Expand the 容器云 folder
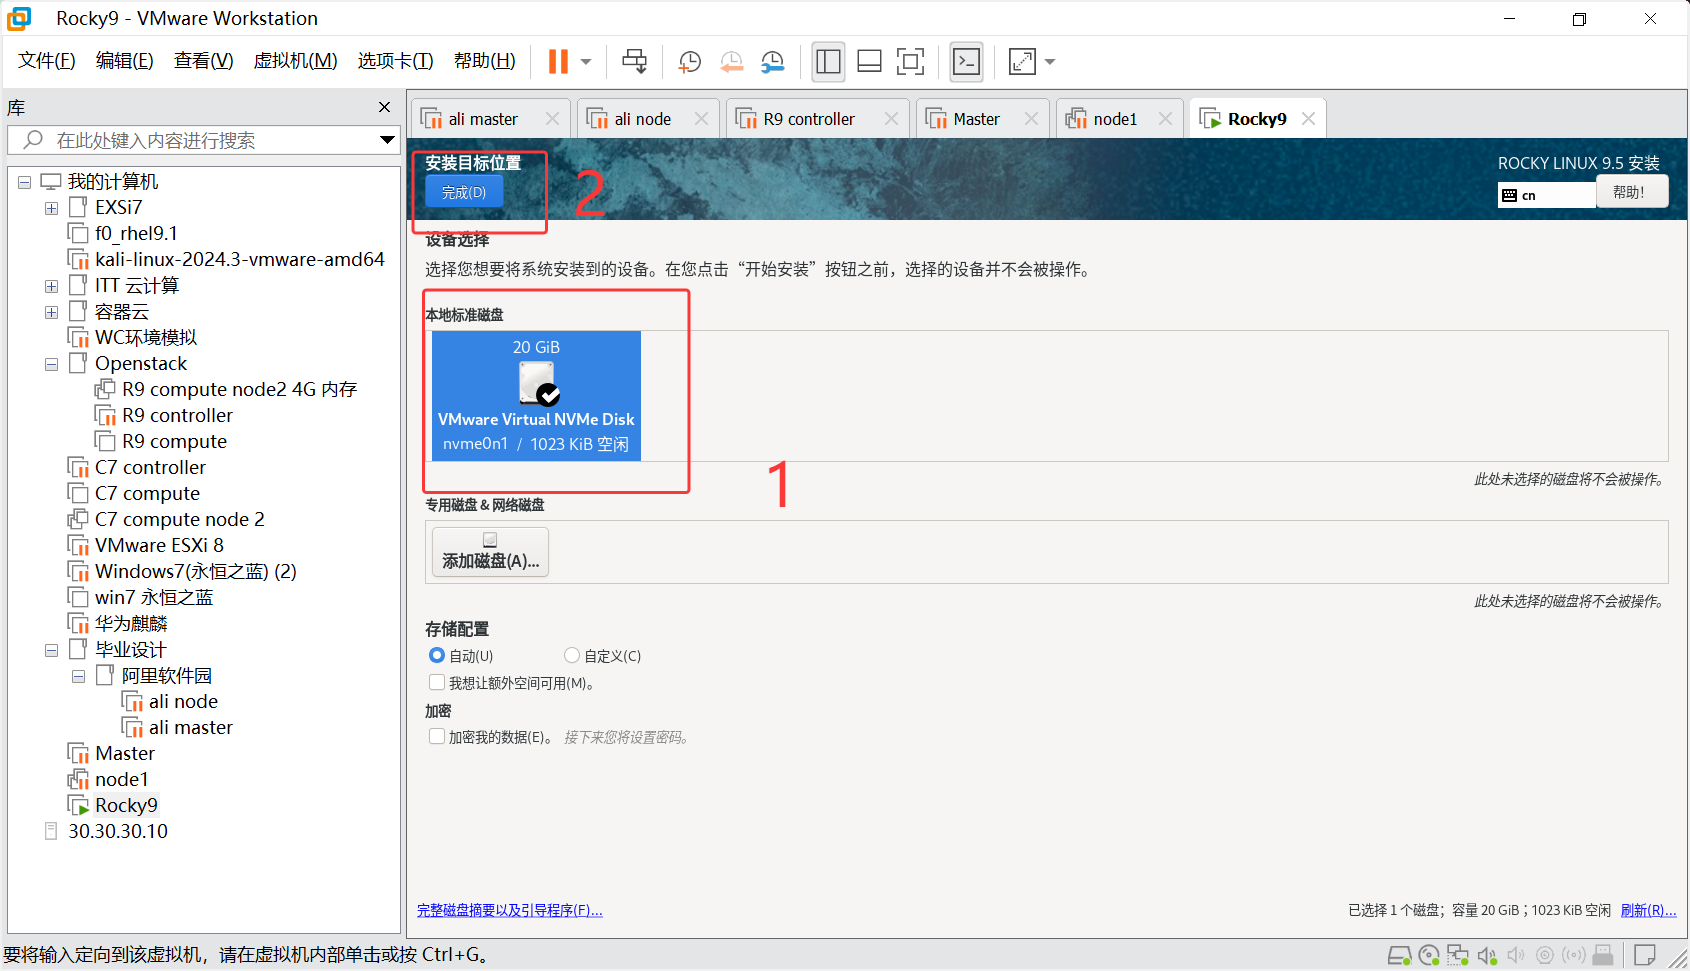Viewport: 1690px width, 971px height. tap(51, 312)
